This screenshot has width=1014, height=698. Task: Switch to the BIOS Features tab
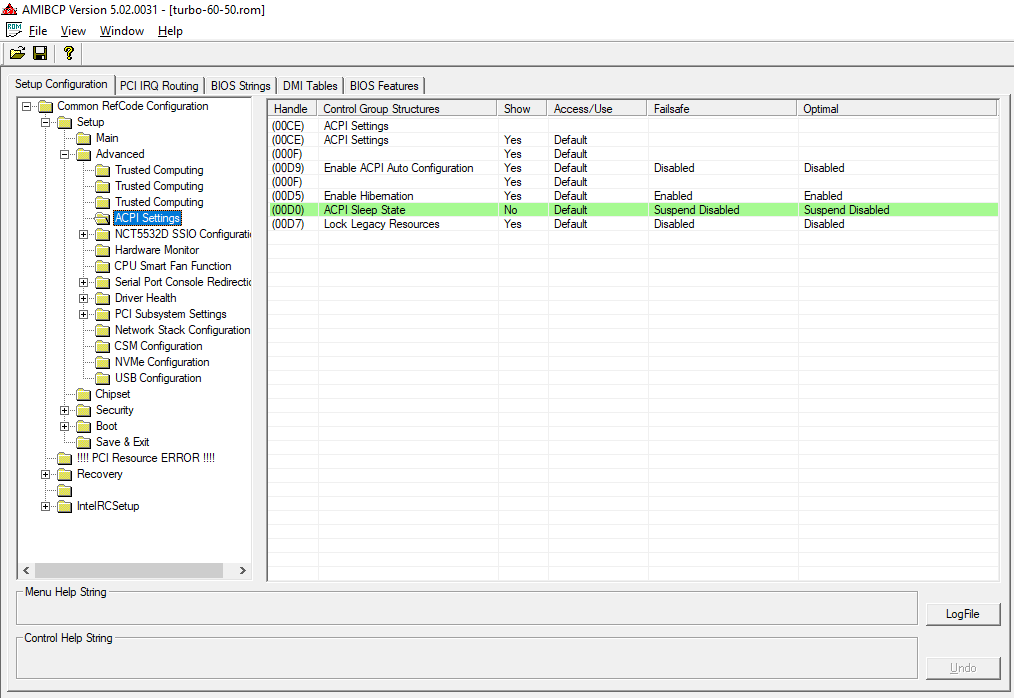384,86
